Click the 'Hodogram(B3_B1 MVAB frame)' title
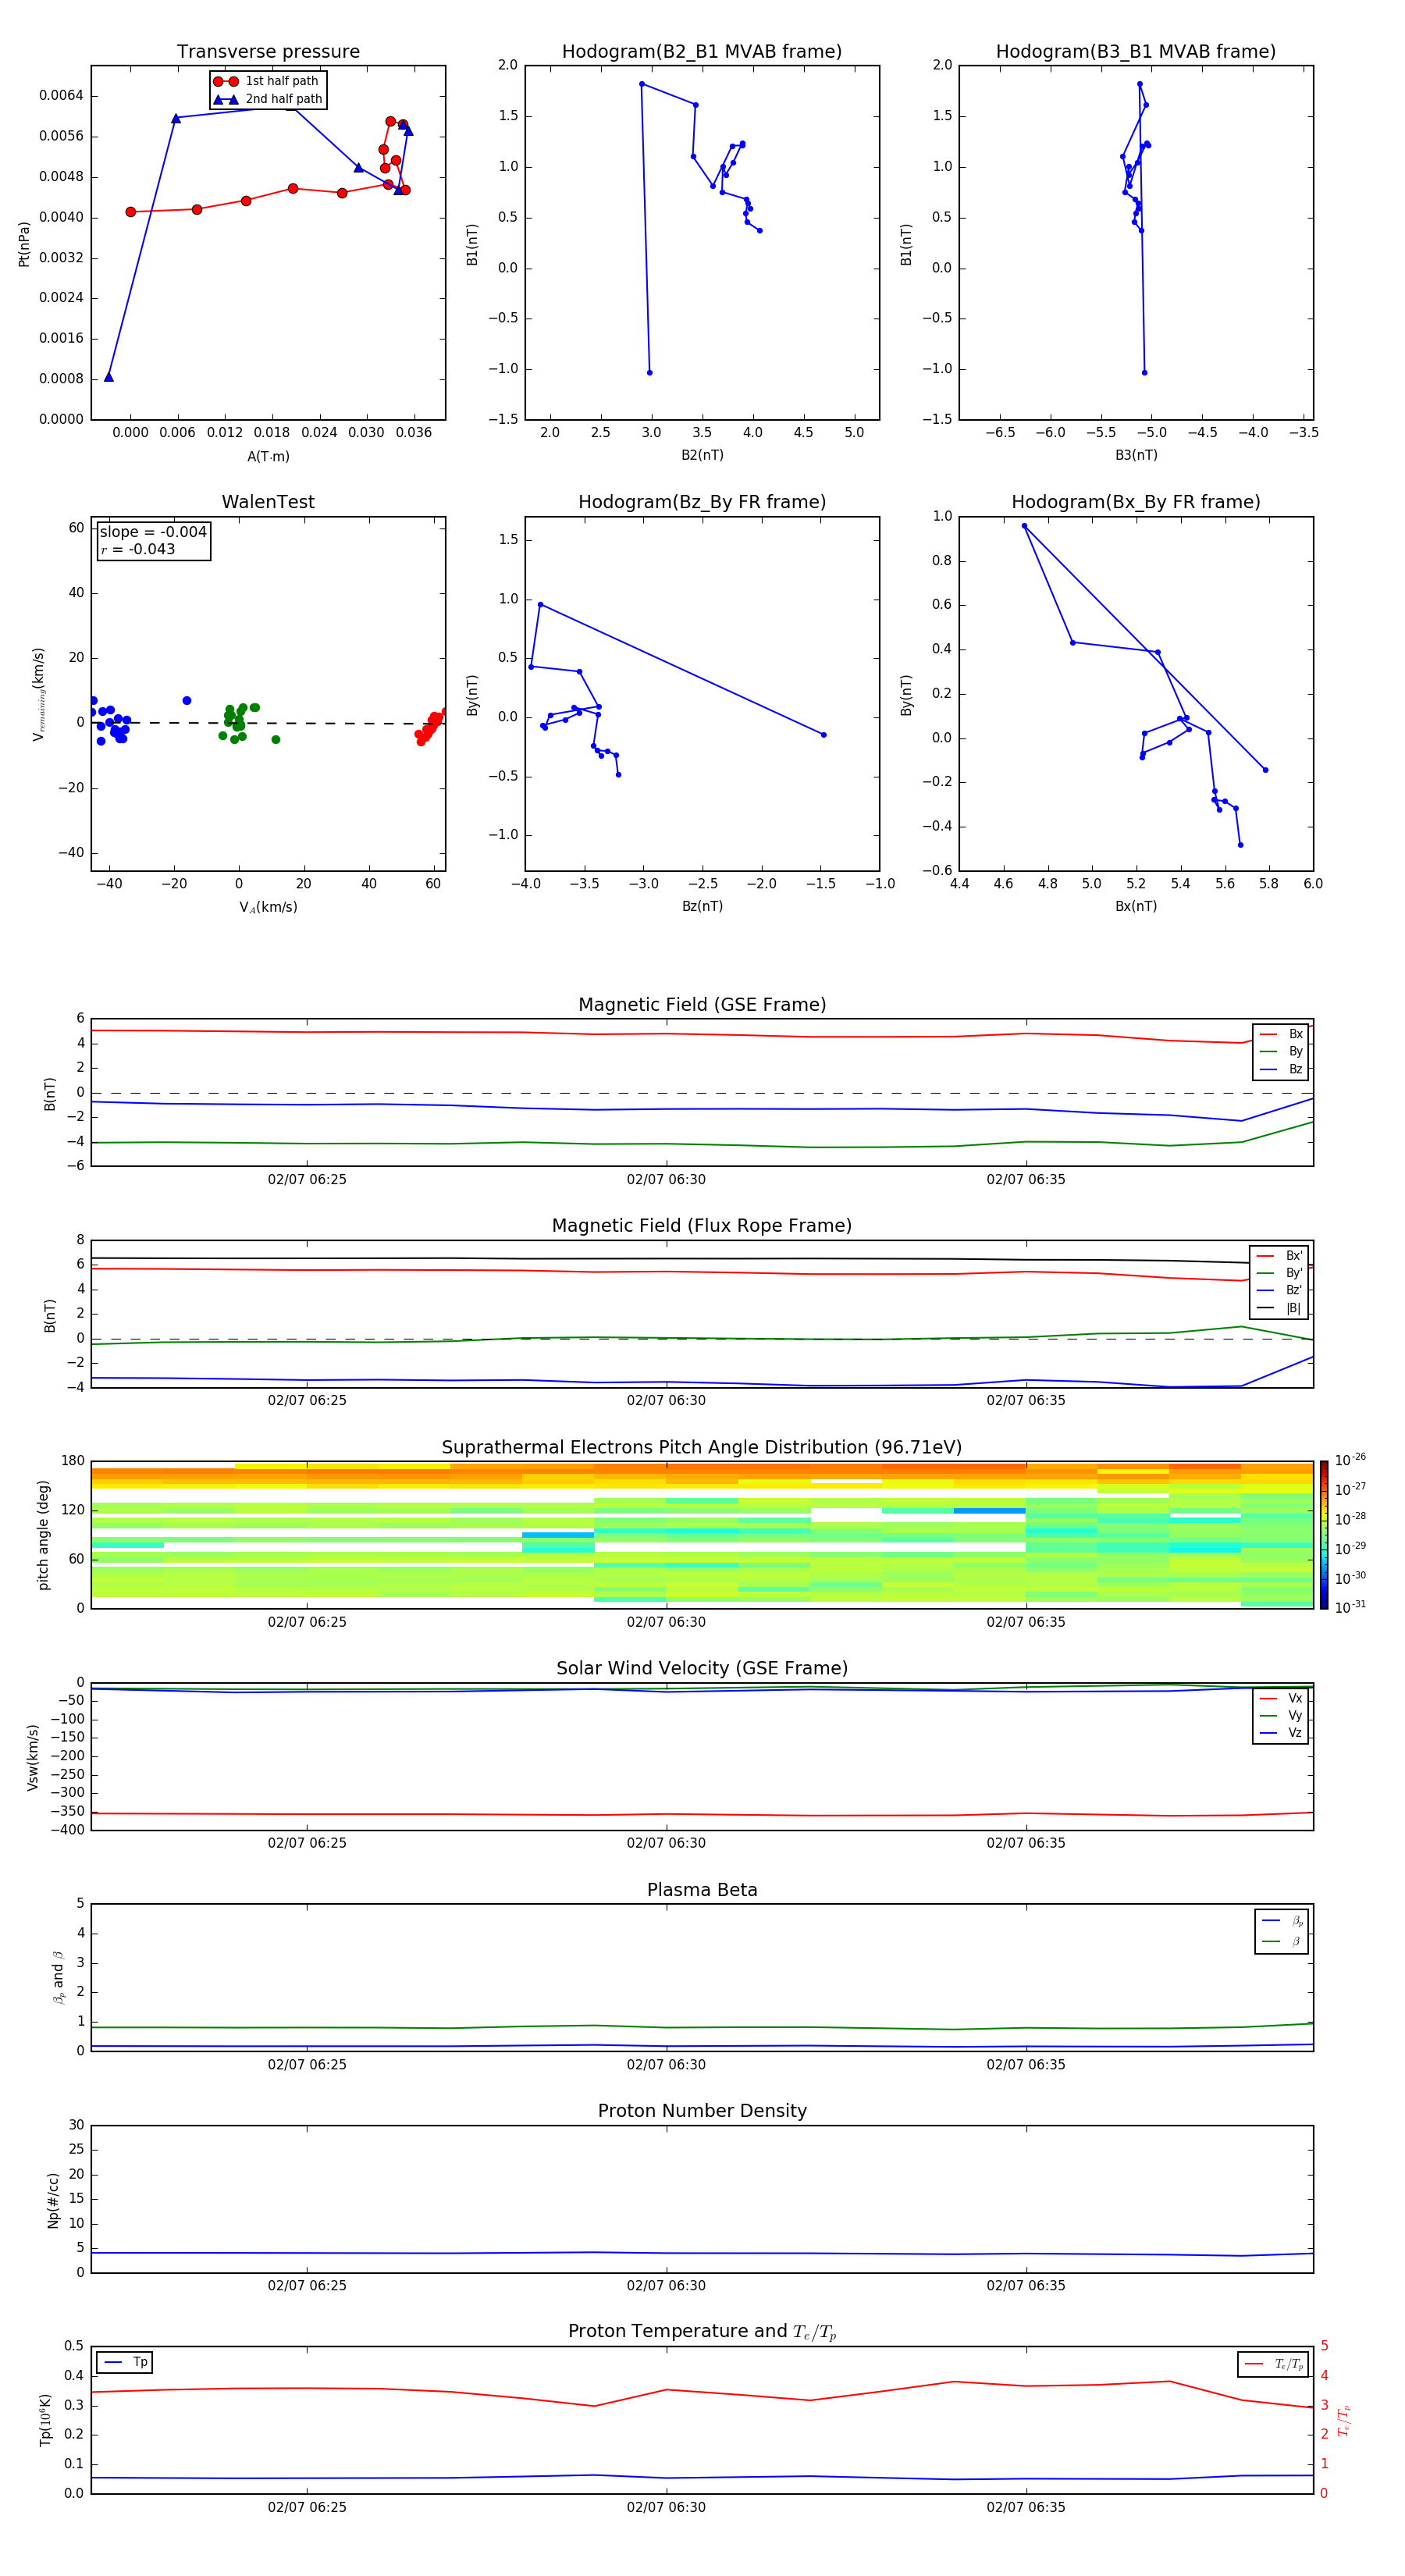The width and height of the screenshot is (1405, 2576). 1136,52
